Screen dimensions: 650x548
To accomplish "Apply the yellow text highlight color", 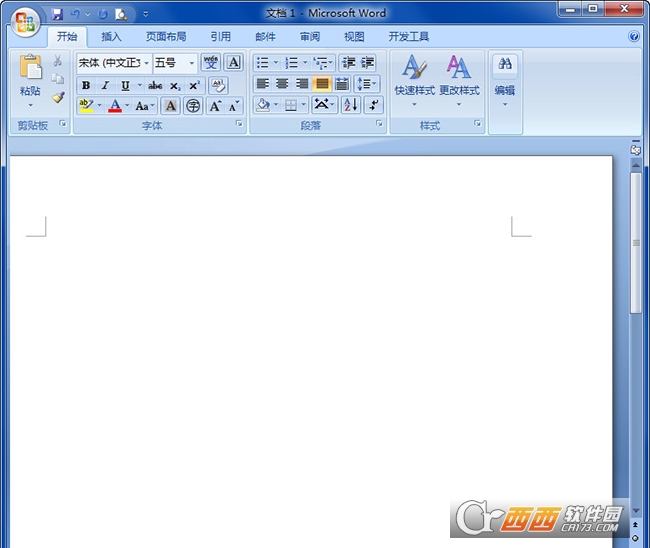I will pos(86,106).
